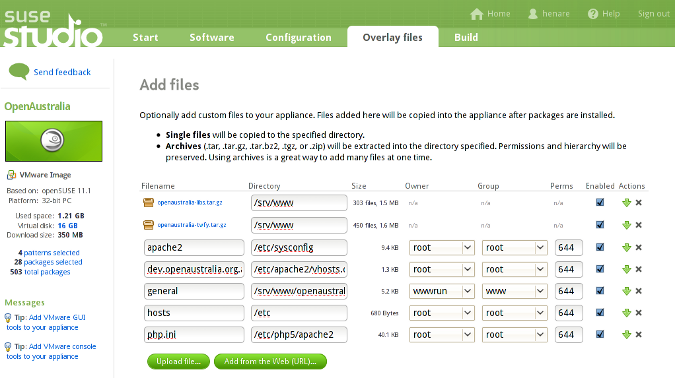Select the Overlay files tab
This screenshot has height=378, width=675.
click(x=393, y=37)
